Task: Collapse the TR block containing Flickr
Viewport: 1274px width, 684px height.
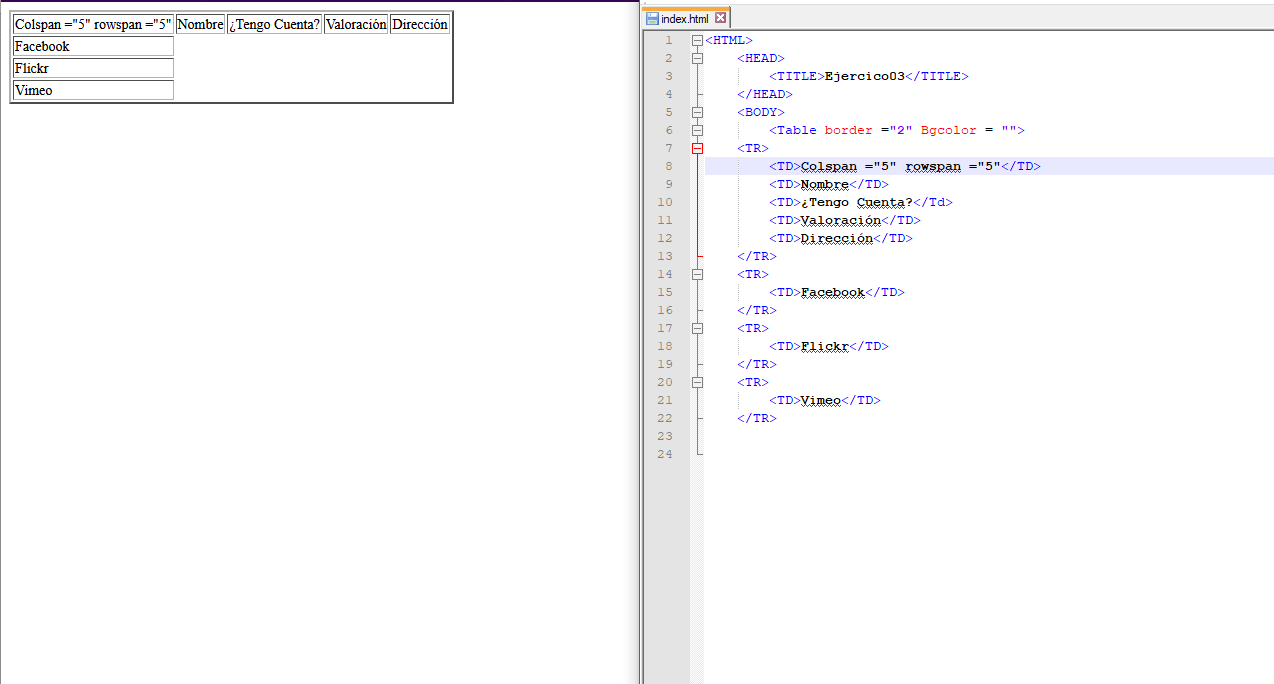Action: [697, 328]
